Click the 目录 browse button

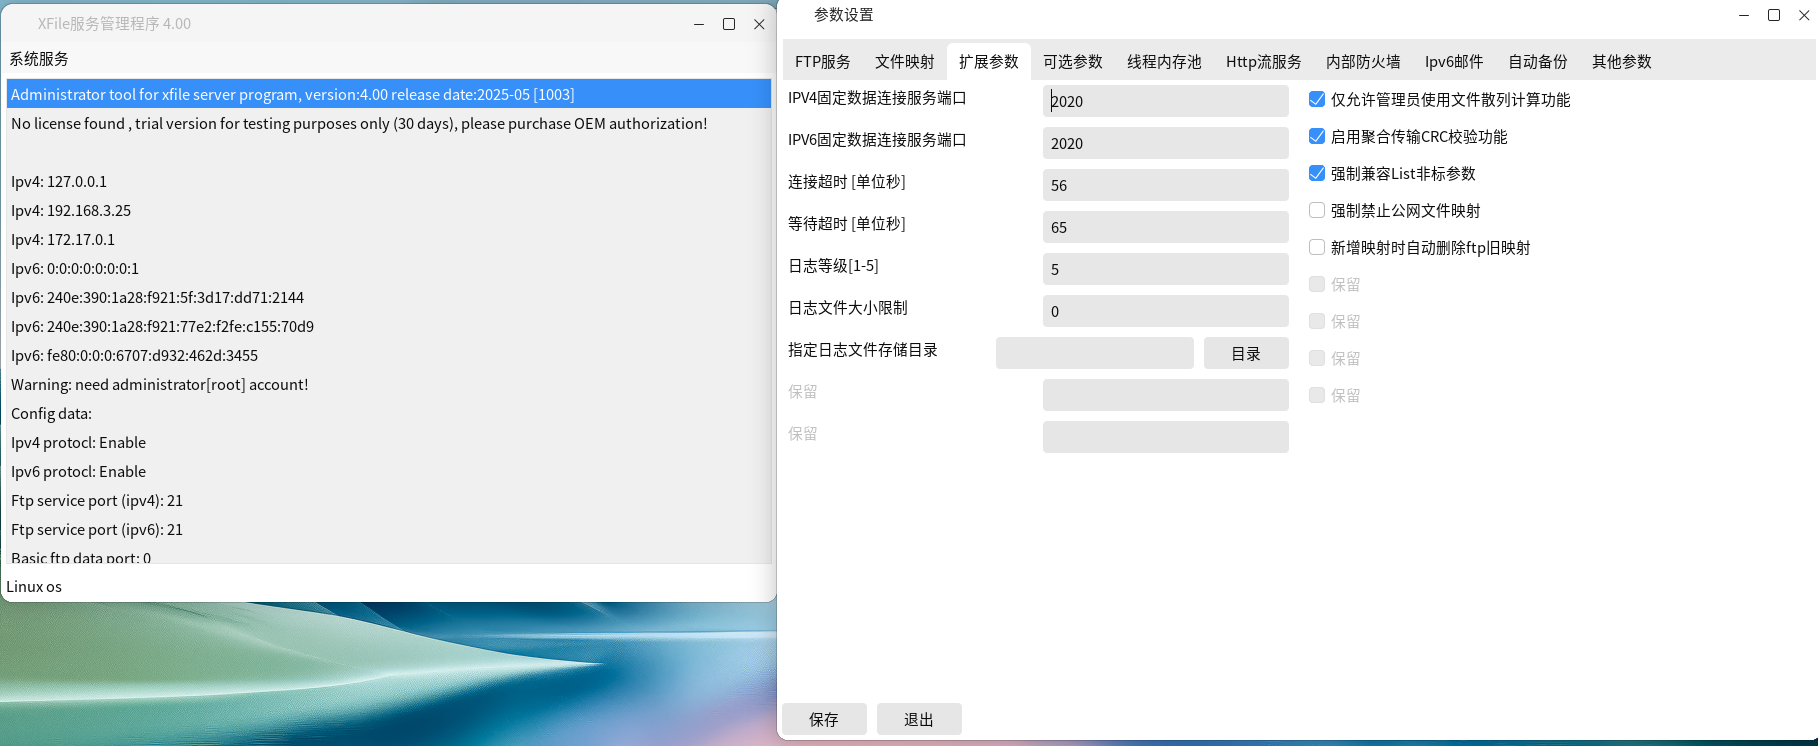click(x=1245, y=354)
